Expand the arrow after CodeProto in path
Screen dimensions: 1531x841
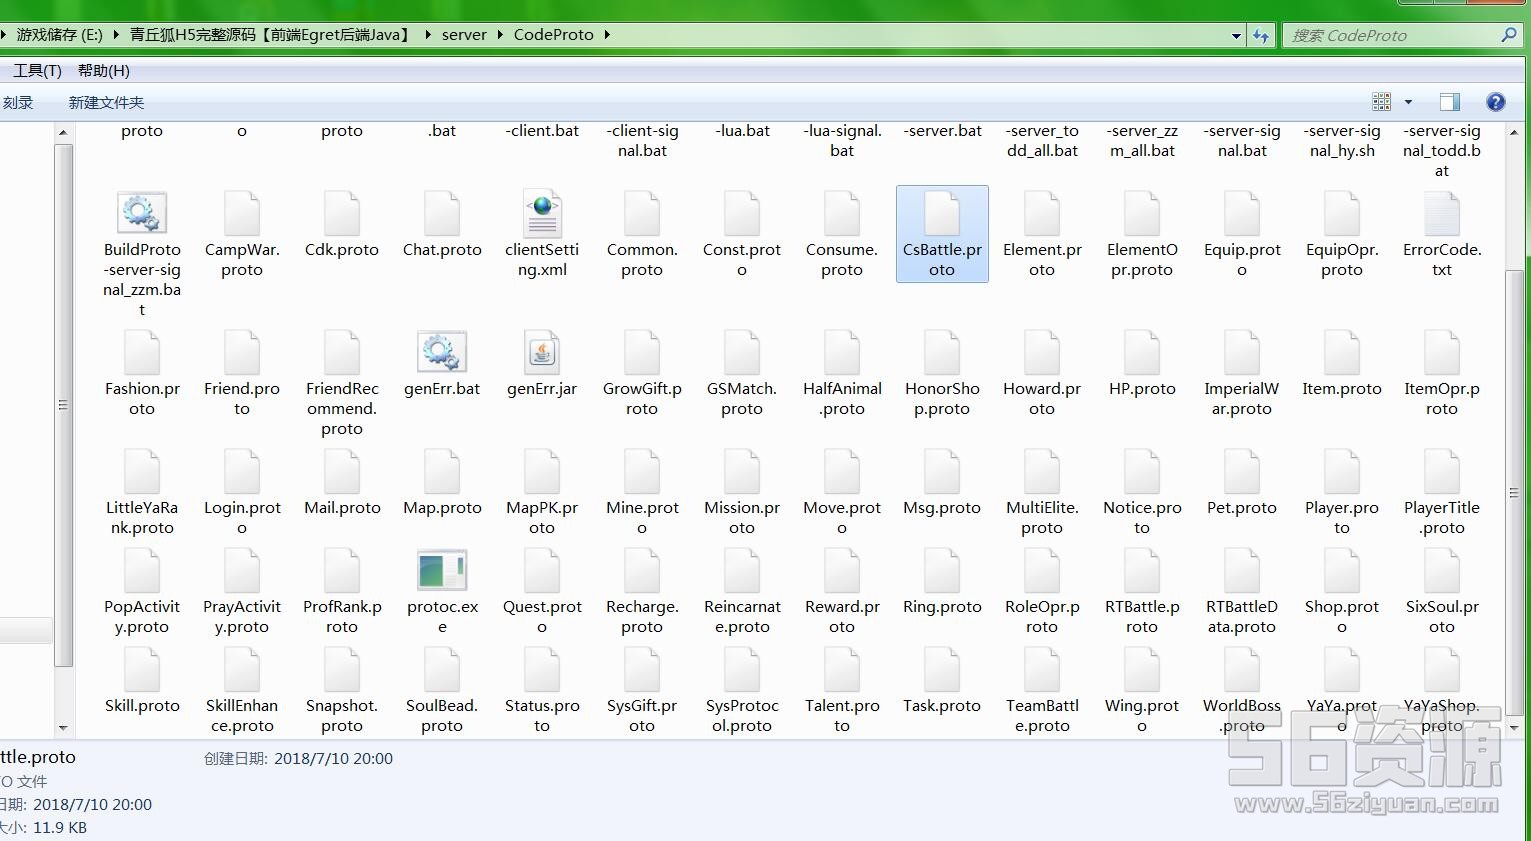606,35
